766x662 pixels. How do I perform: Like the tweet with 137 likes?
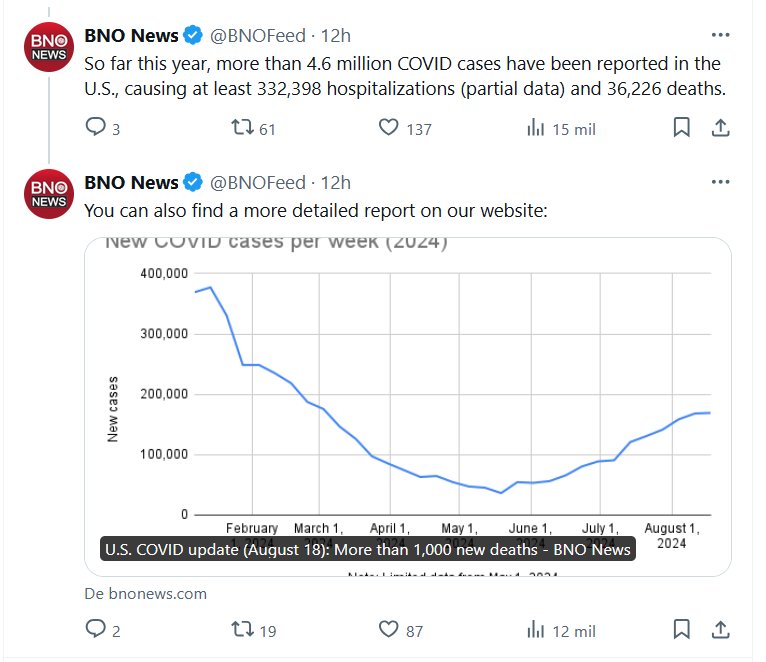click(x=388, y=128)
